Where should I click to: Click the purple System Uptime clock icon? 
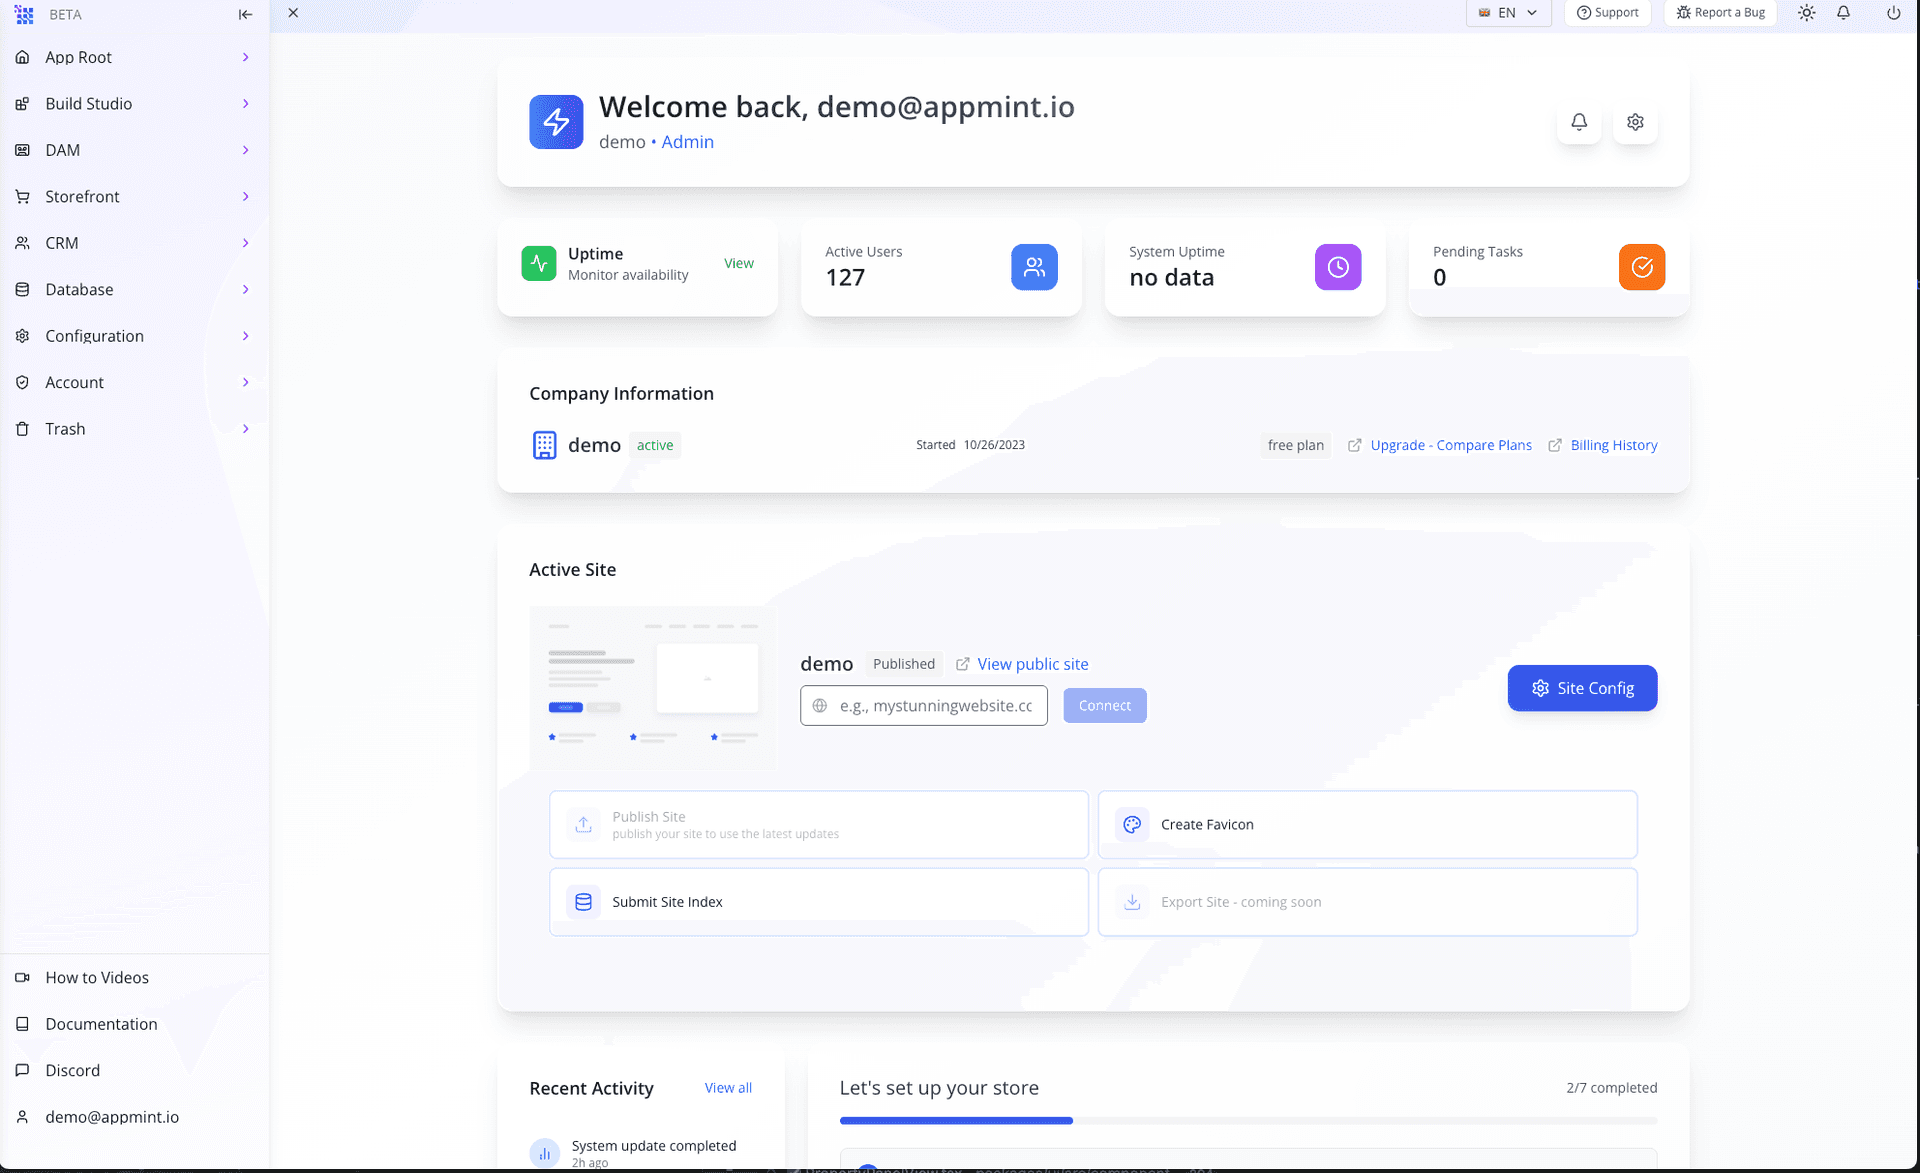(1338, 267)
